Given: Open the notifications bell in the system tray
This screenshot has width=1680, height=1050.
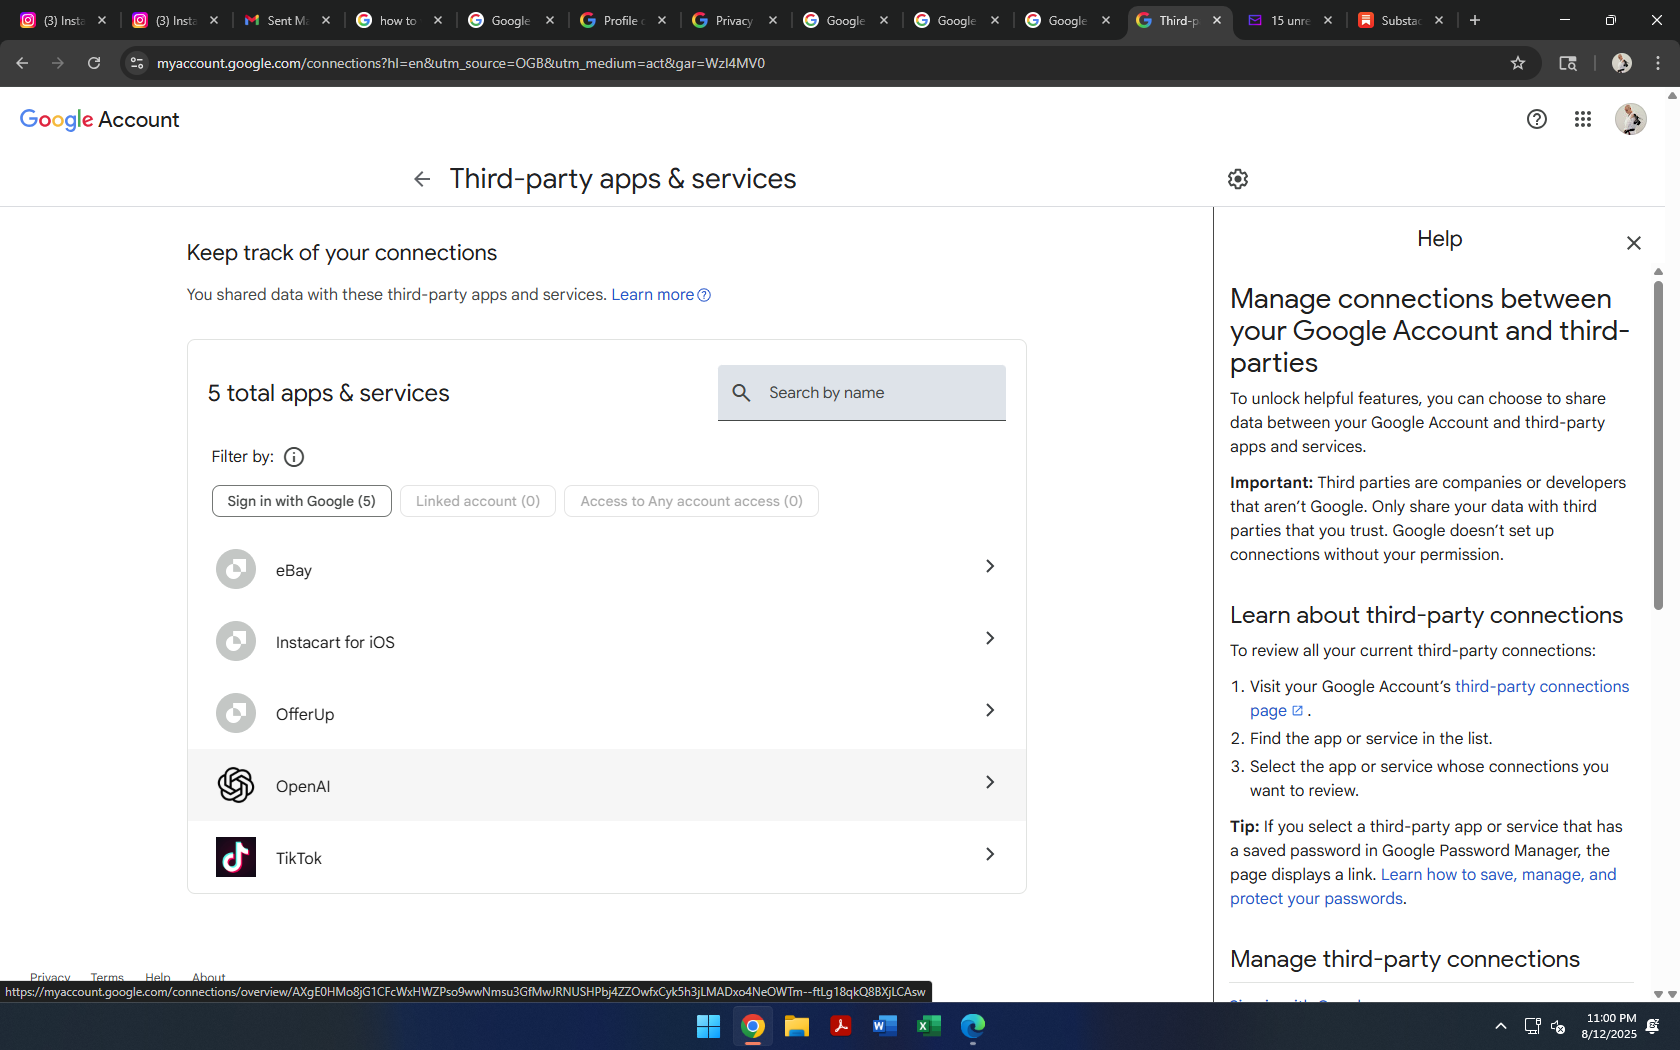Looking at the screenshot, I should [x=1653, y=1026].
